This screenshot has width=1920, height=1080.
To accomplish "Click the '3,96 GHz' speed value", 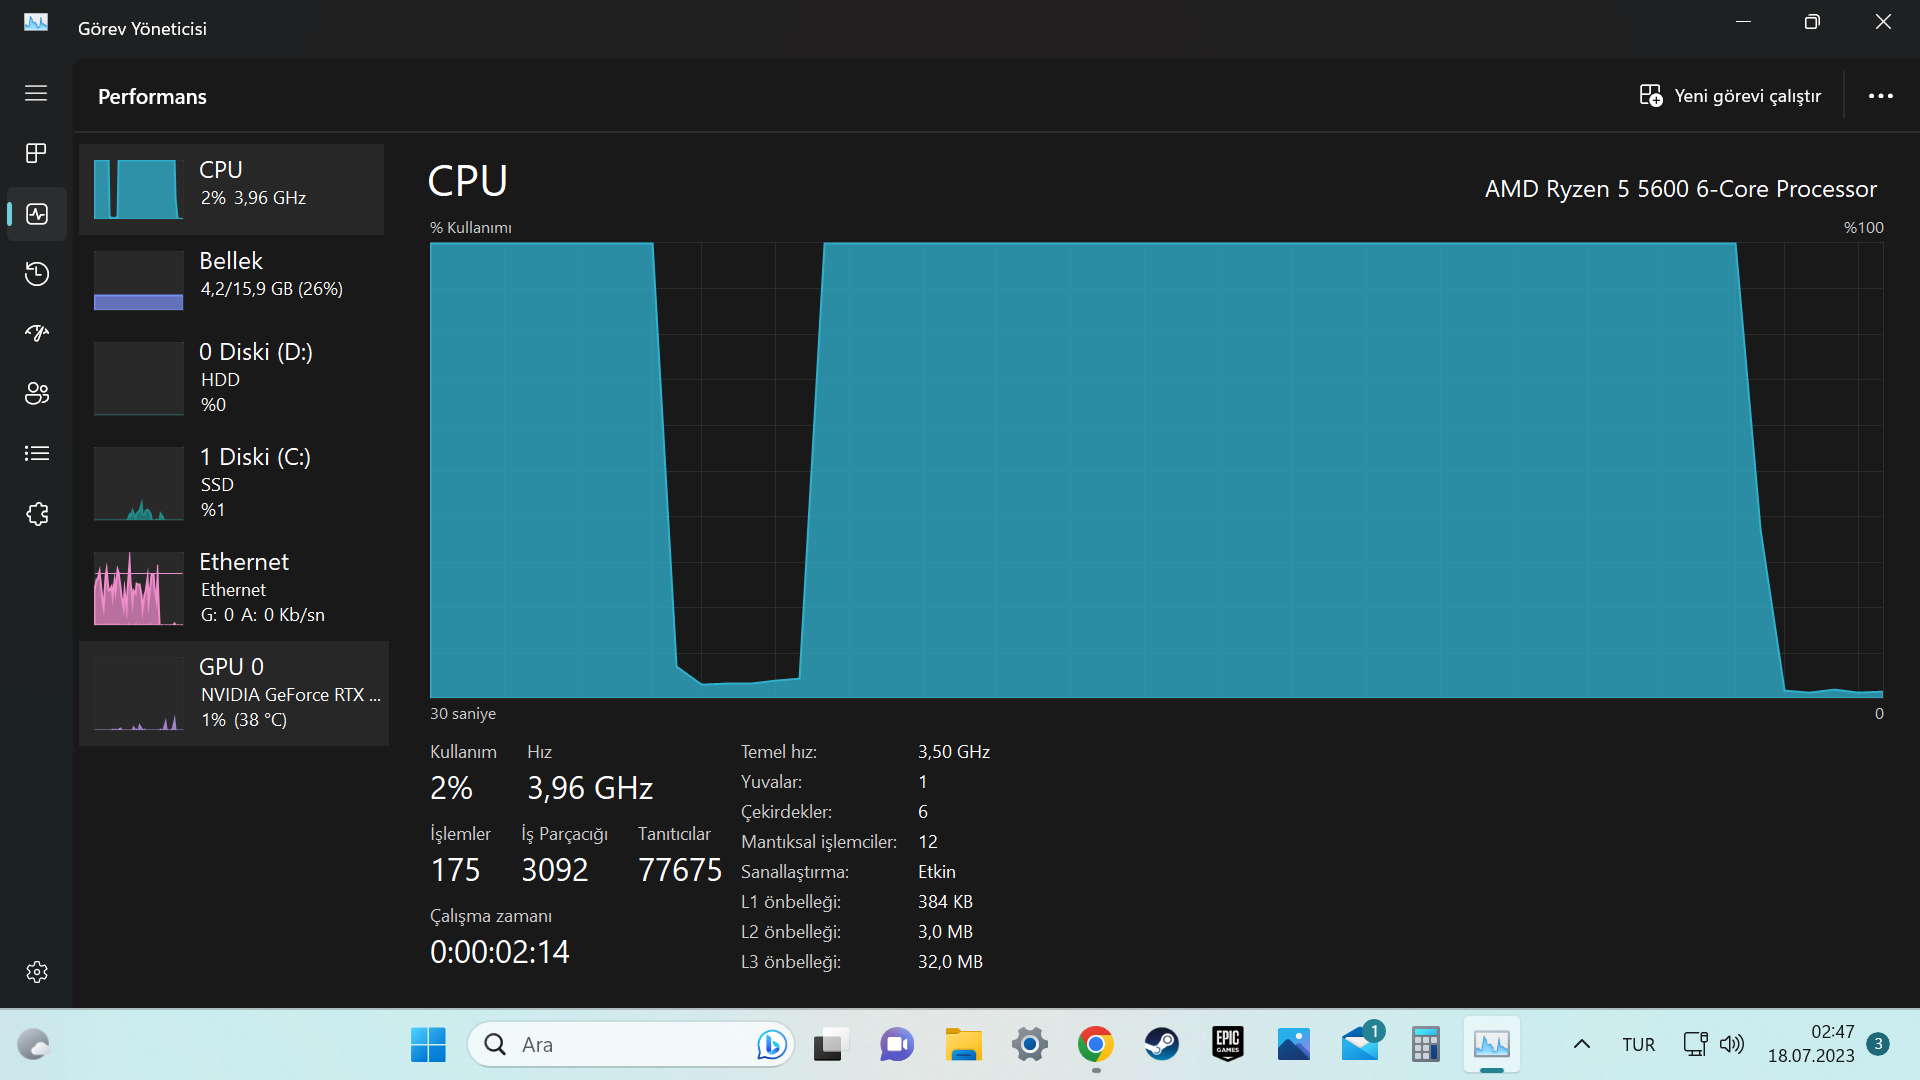I will pyautogui.click(x=590, y=788).
